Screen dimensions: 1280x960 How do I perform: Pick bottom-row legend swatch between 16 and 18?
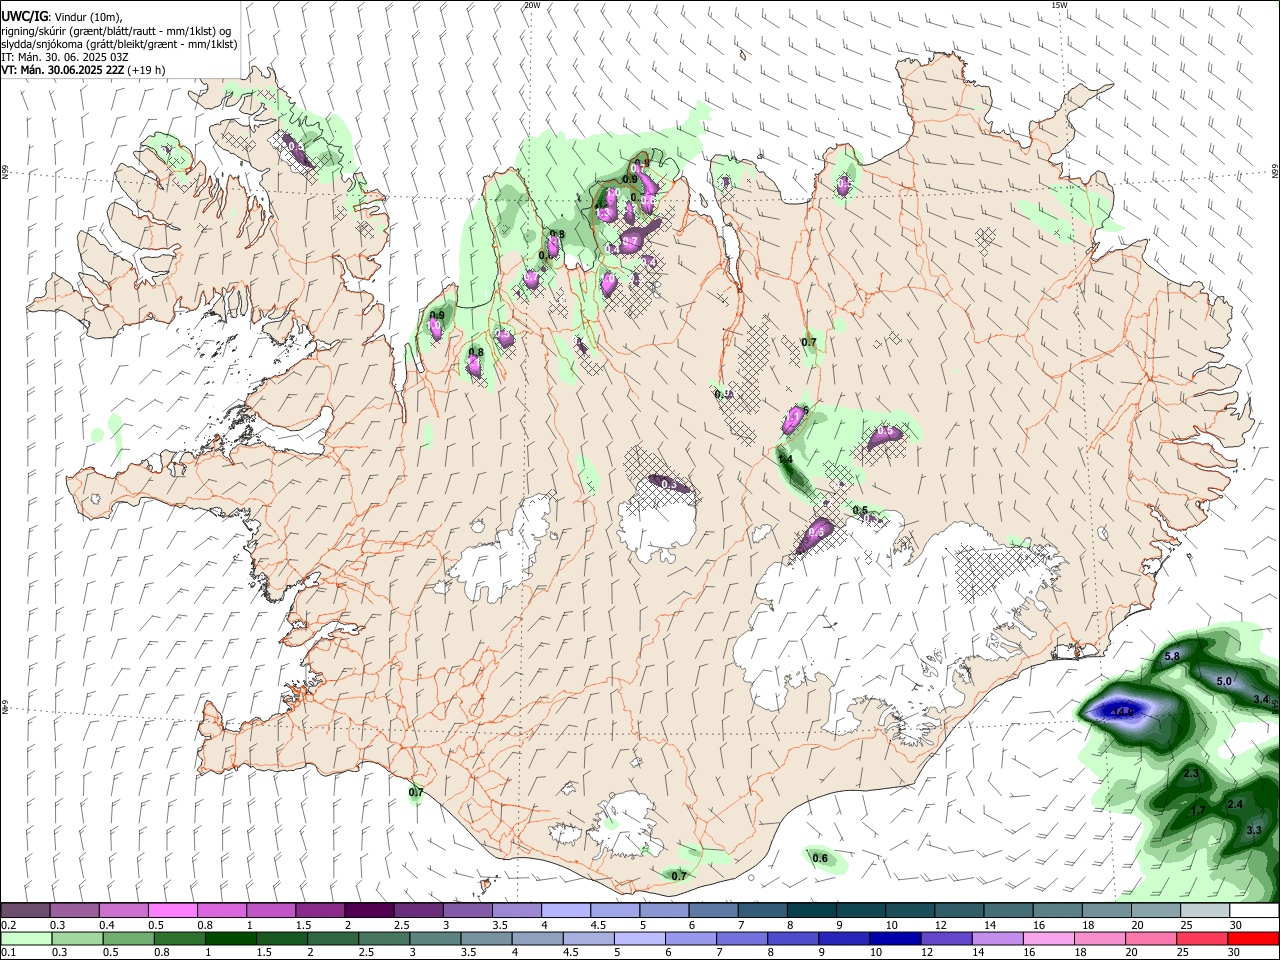(1049, 938)
